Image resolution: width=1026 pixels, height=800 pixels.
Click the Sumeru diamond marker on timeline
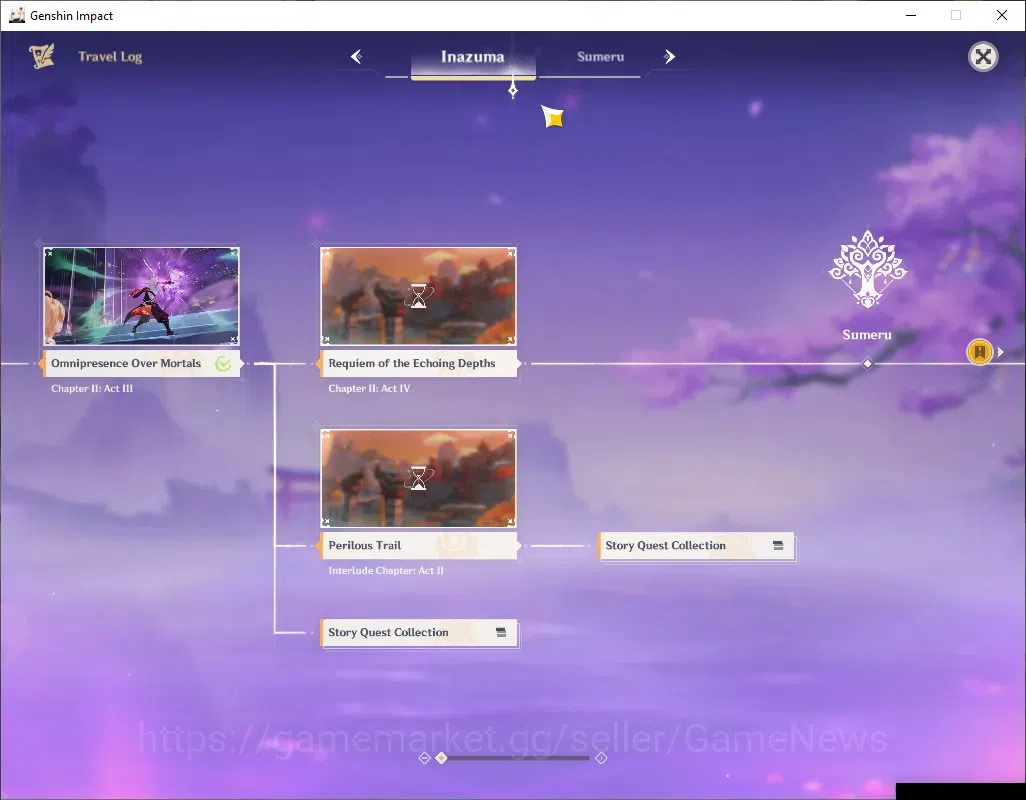[868, 364]
